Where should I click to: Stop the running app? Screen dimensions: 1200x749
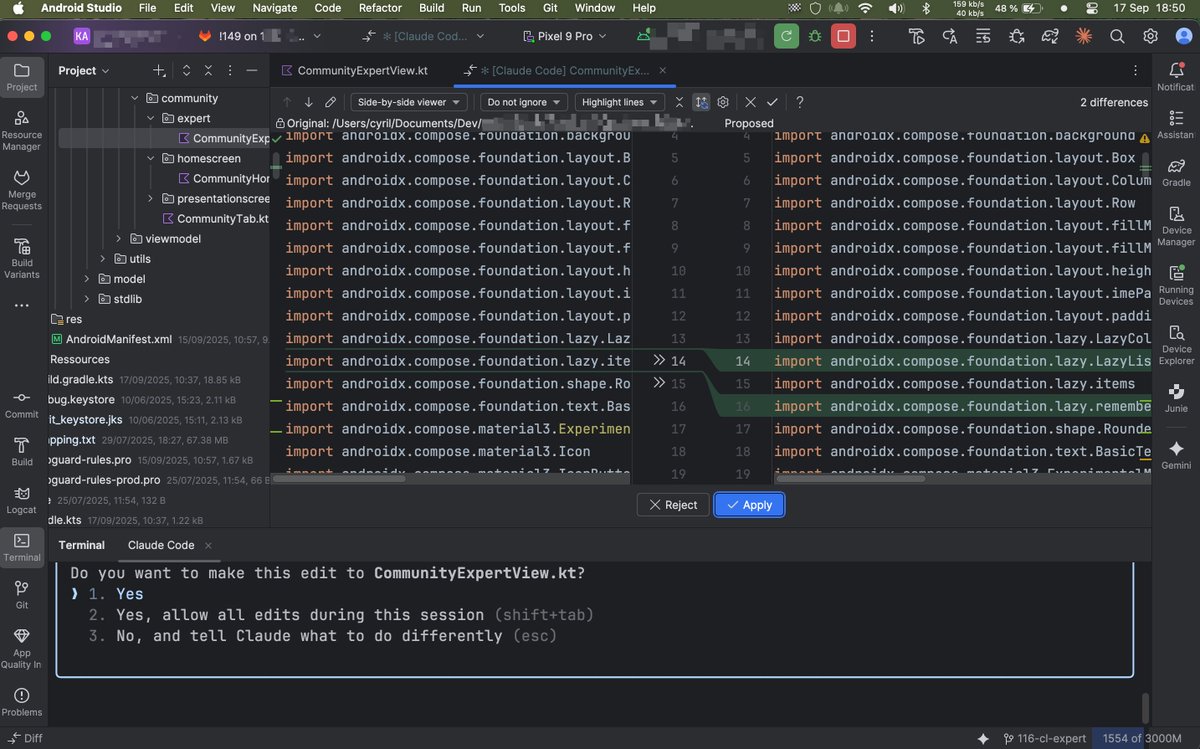point(843,36)
